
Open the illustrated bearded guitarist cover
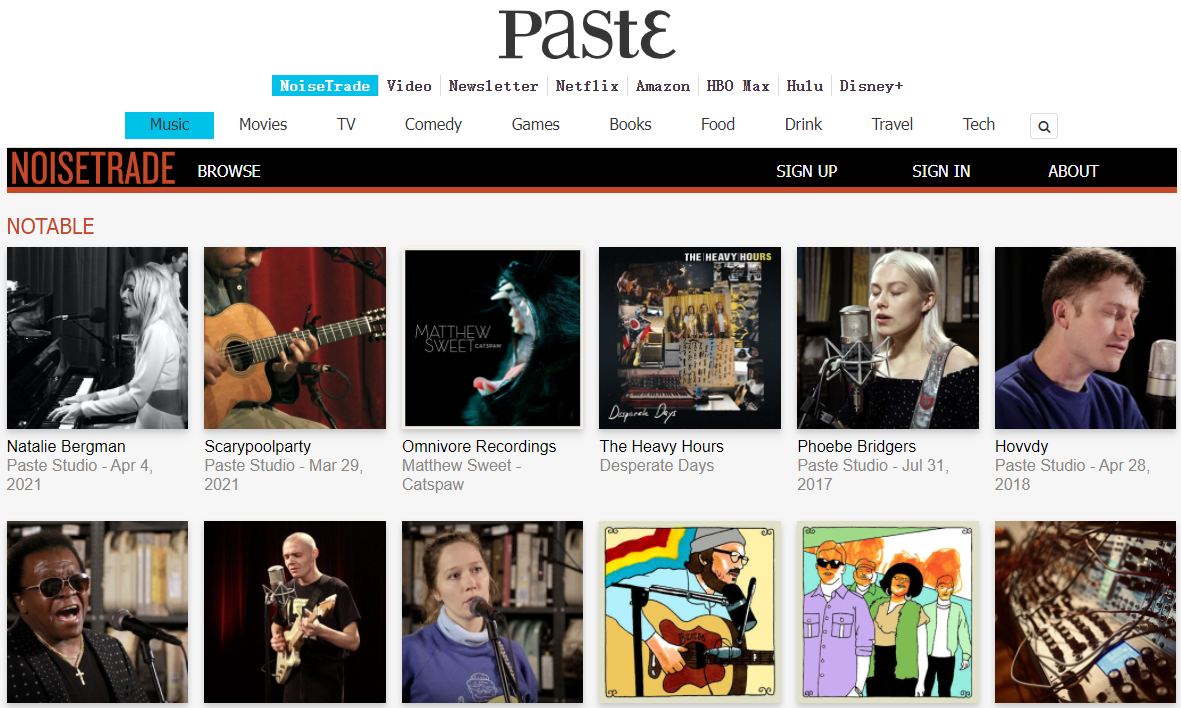pos(690,612)
